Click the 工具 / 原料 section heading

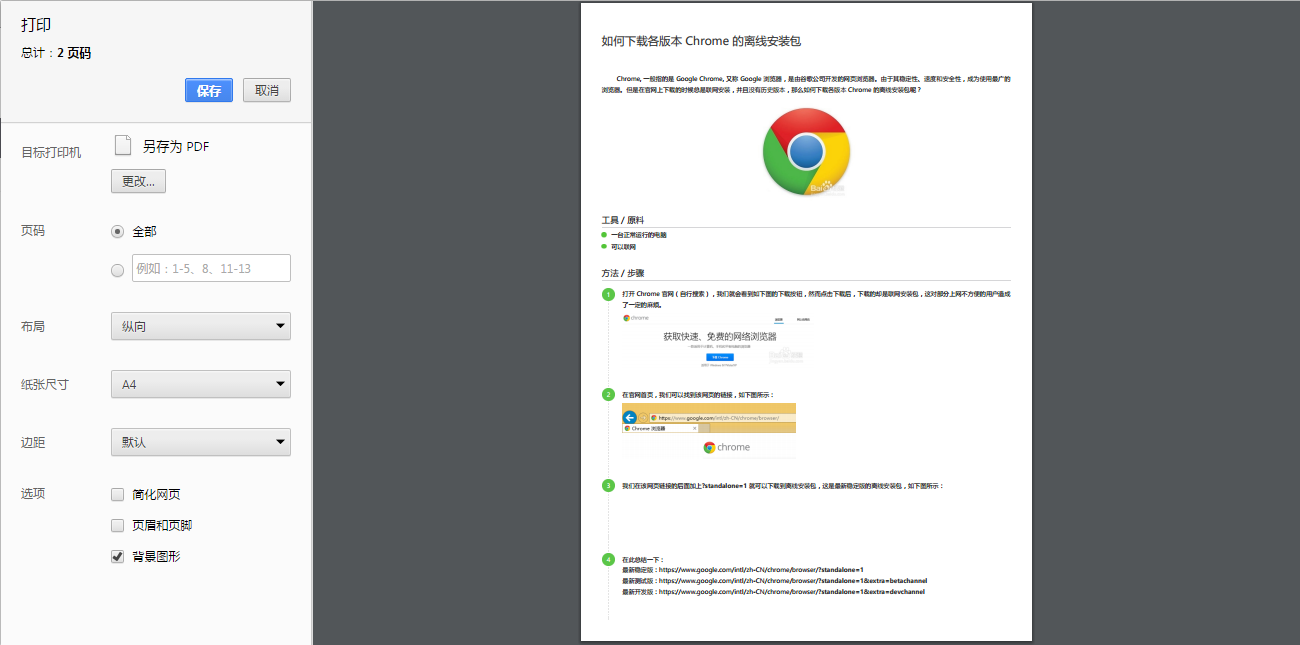pyautogui.click(x=623, y=220)
